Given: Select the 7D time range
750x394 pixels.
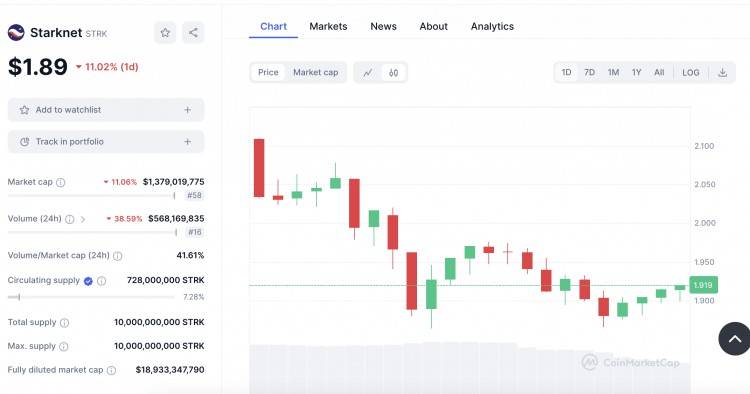Looking at the screenshot, I should [589, 73].
